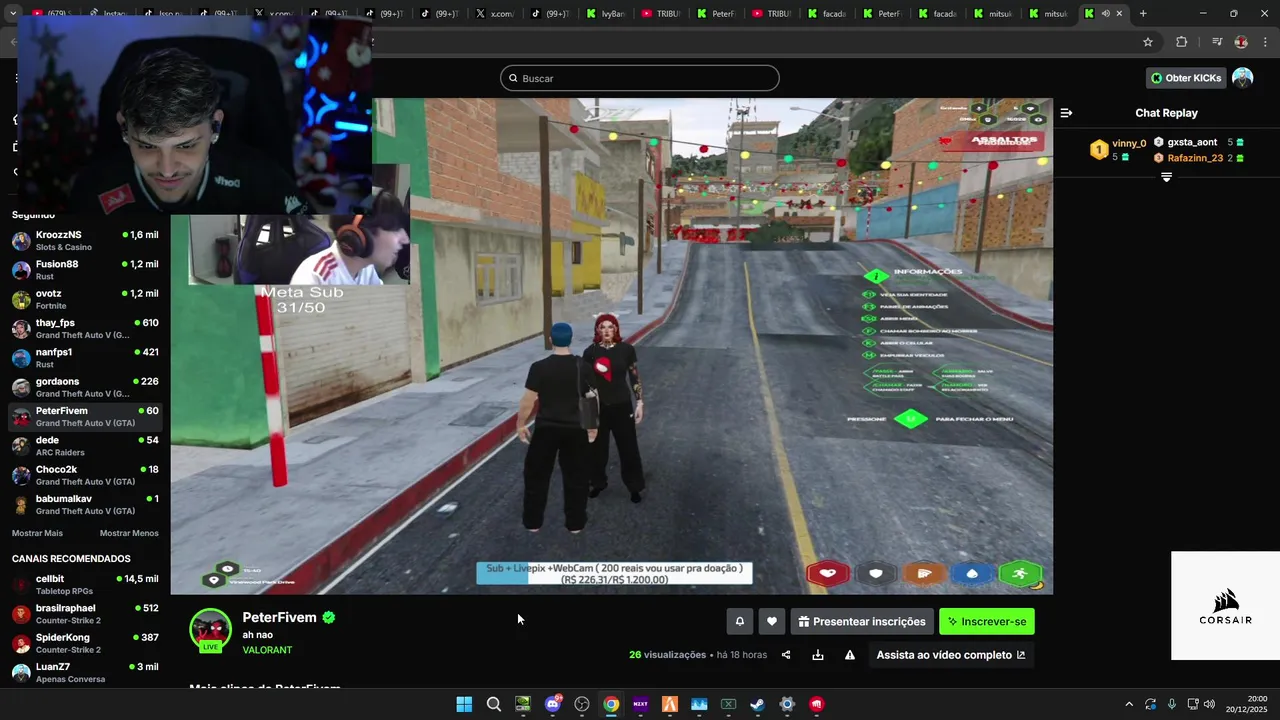Expand the chat leaderboard chevron

[x=1166, y=177]
